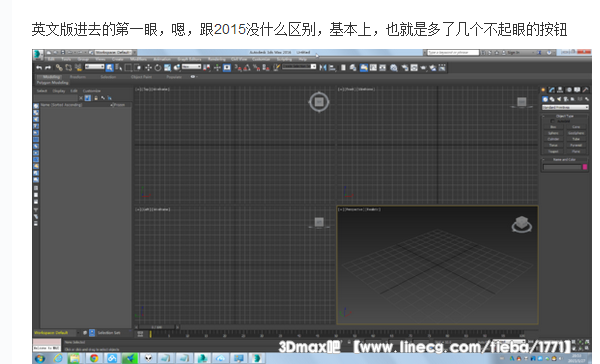Select the Lights category in Create panel
Viewport: 600px width, 364px height.
pyautogui.click(x=559, y=99)
